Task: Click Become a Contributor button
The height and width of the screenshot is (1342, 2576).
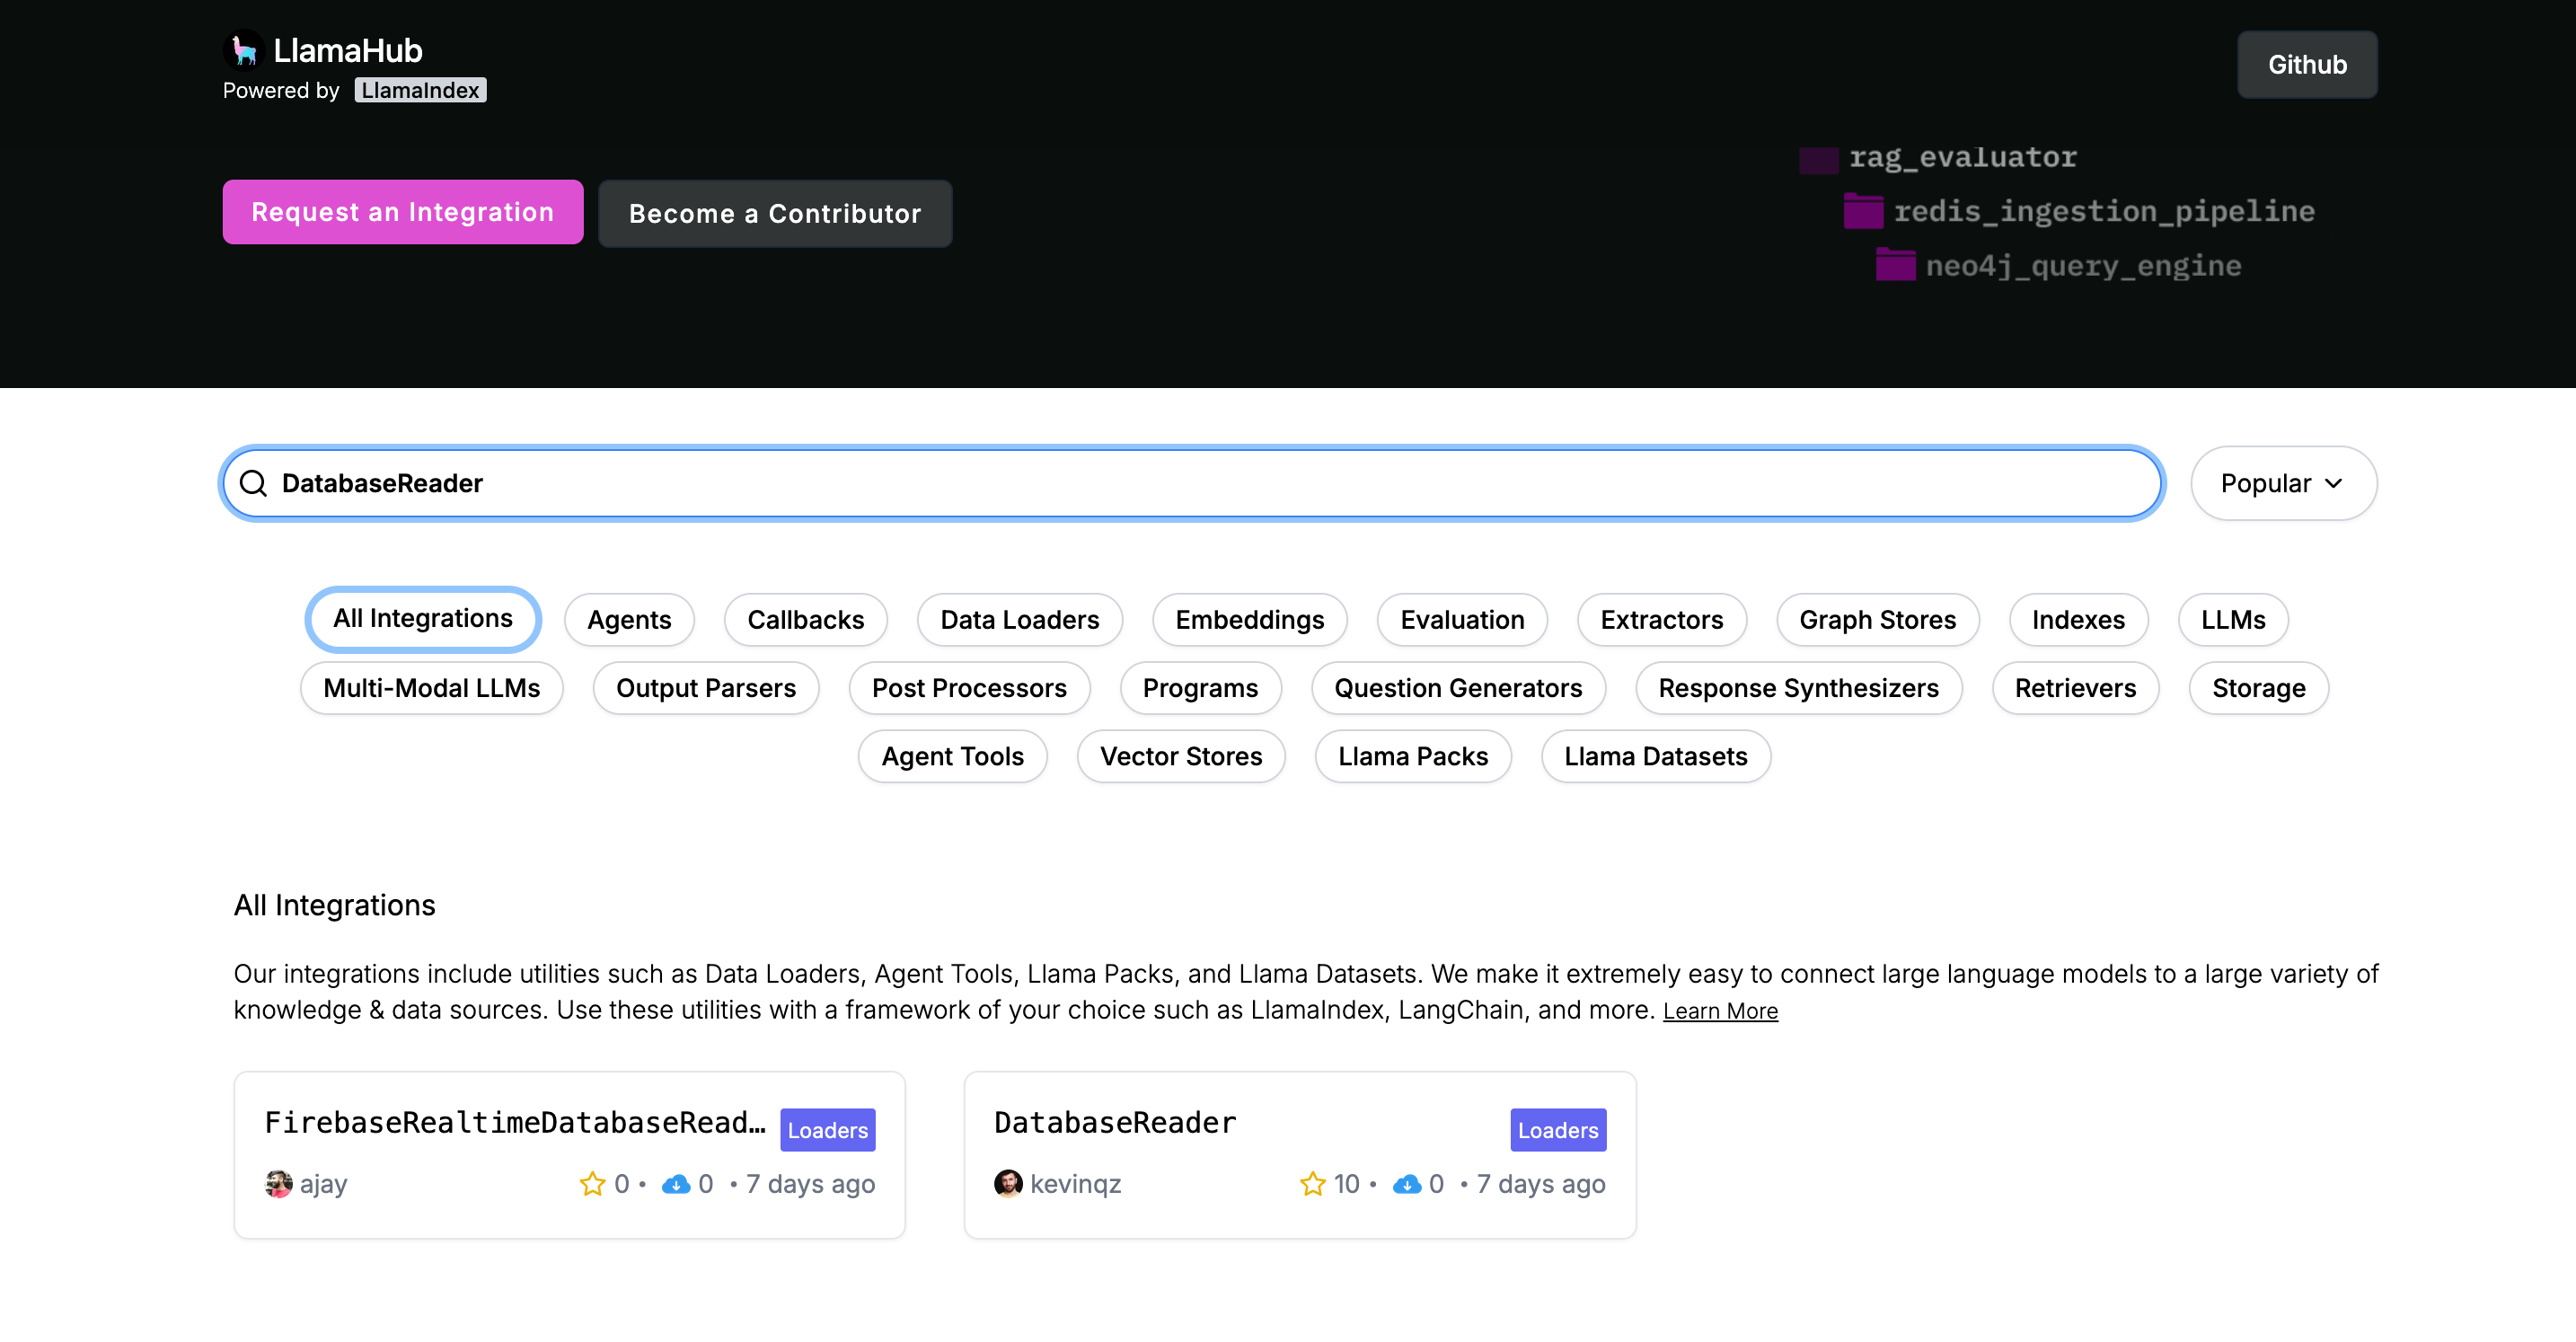Action: point(775,213)
